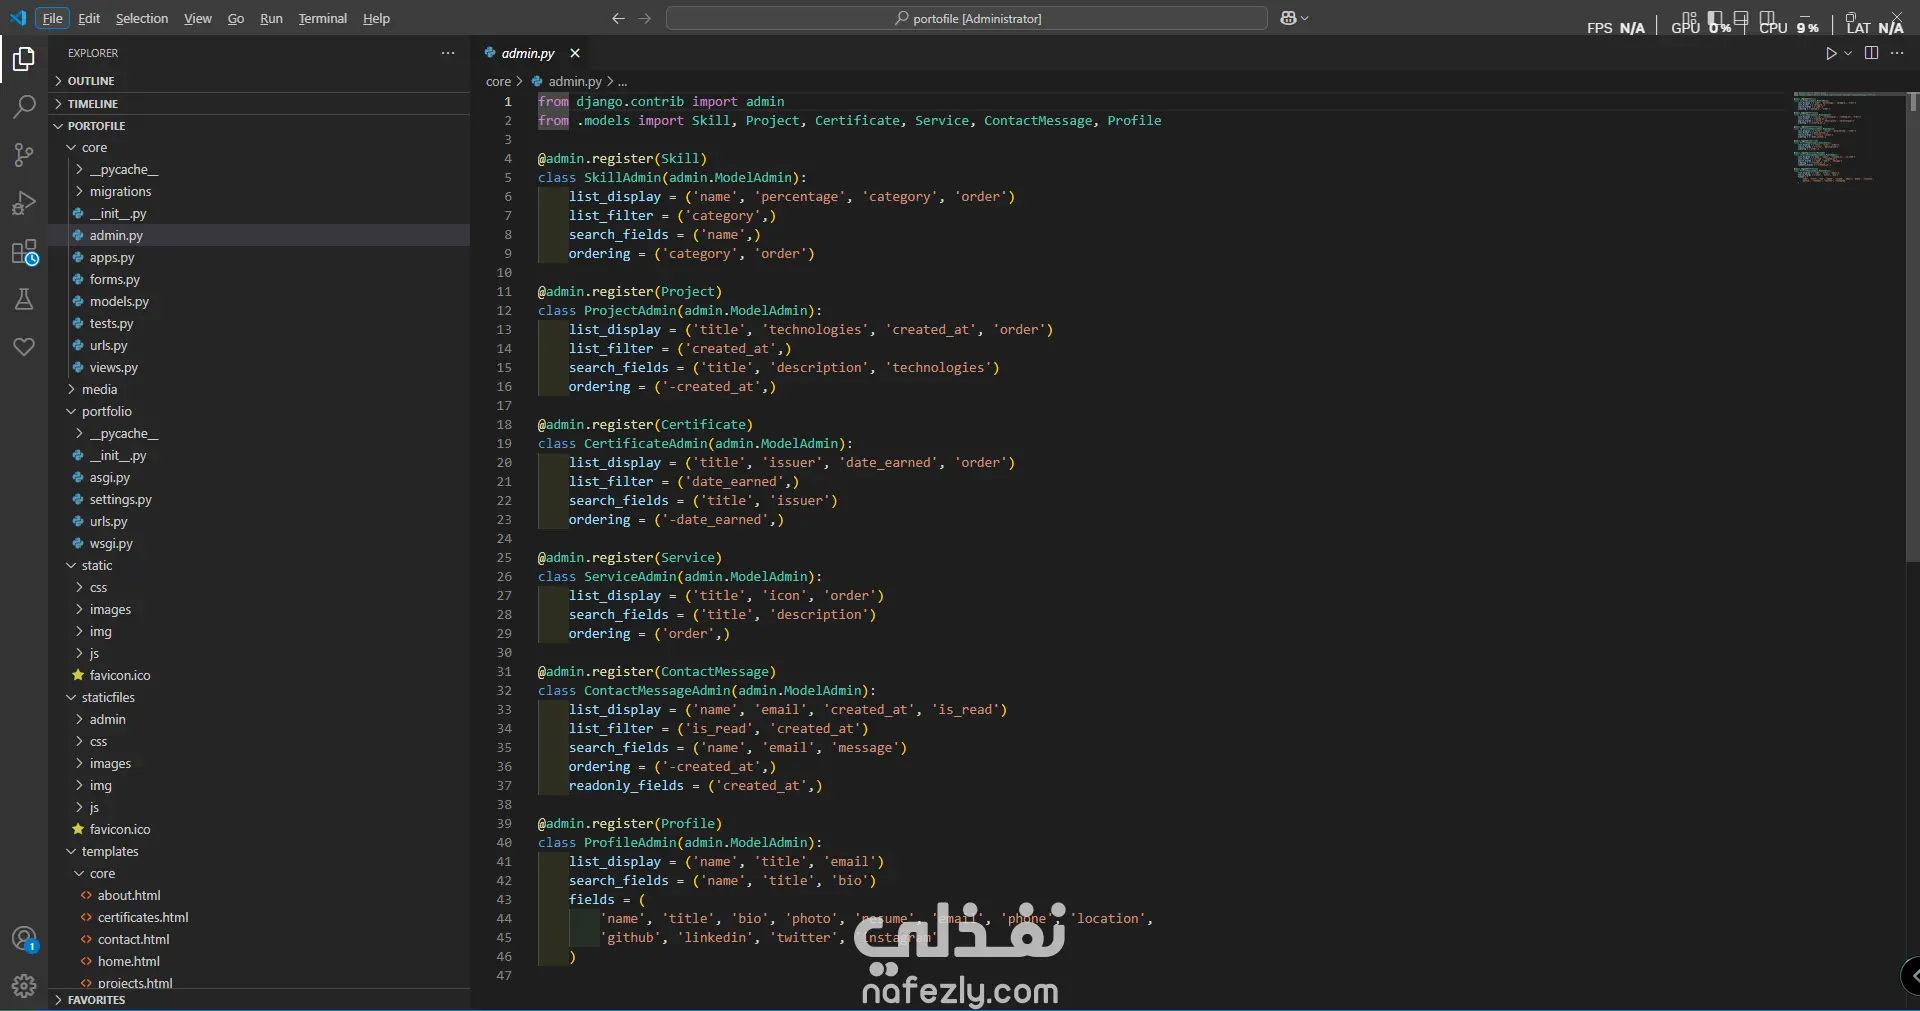Open models.py in the explorer
Image resolution: width=1920 pixels, height=1011 pixels.
coord(260,302)
